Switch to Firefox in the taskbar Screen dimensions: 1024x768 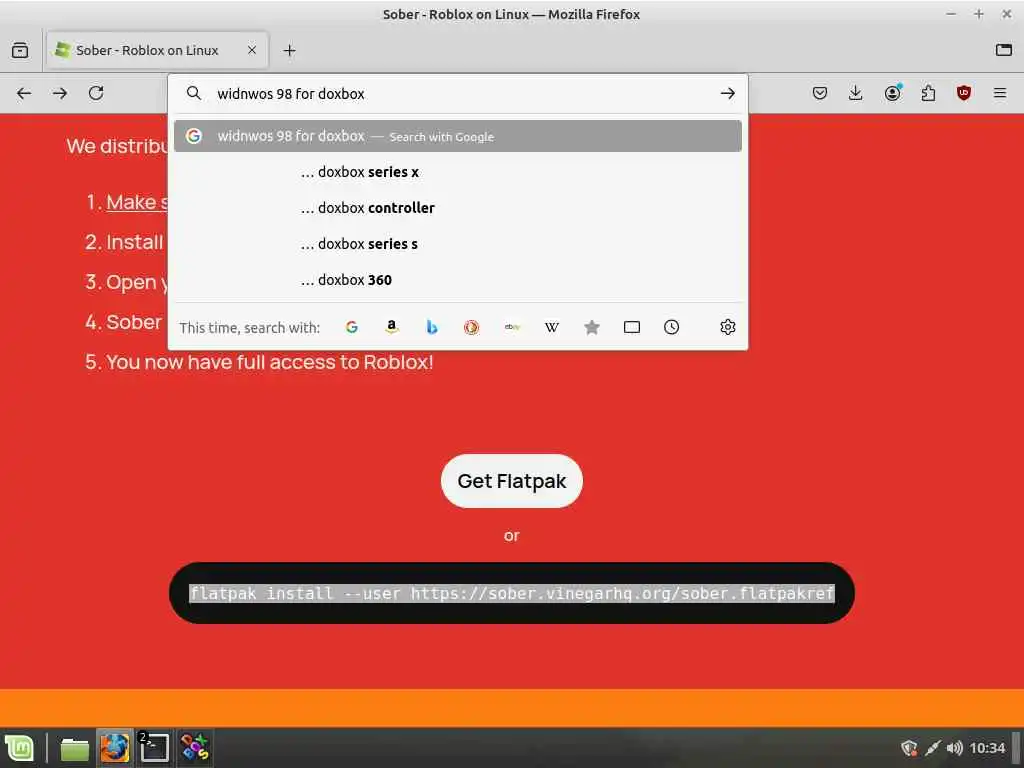115,748
